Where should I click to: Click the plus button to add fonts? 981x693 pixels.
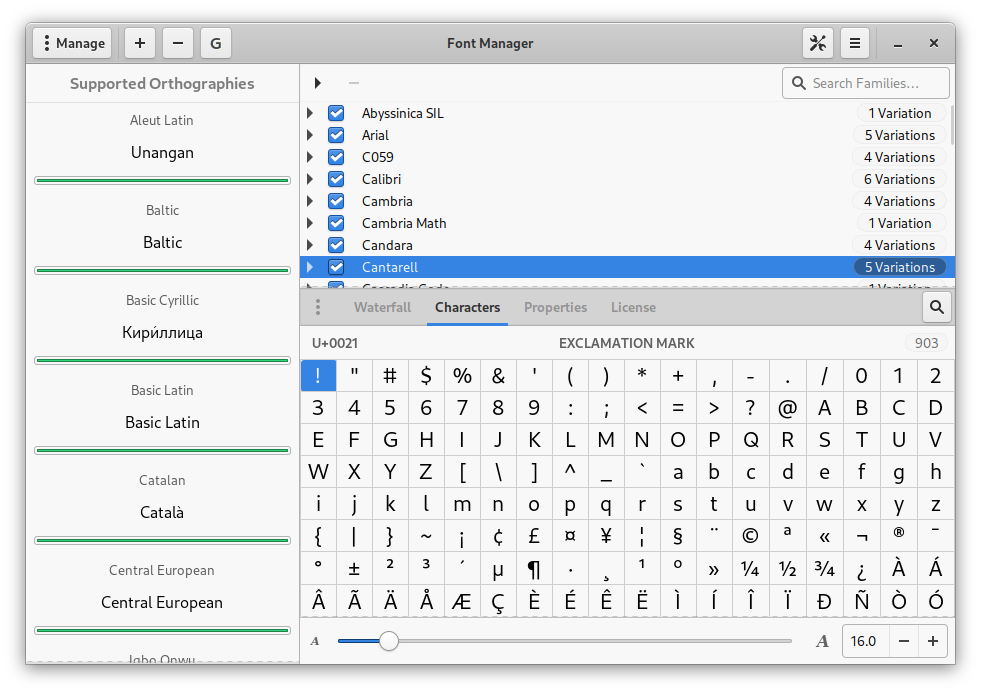click(x=140, y=43)
